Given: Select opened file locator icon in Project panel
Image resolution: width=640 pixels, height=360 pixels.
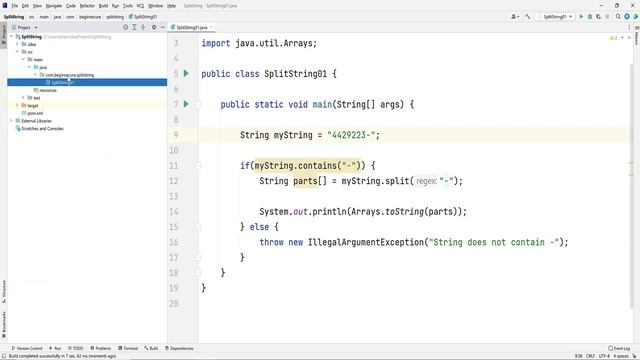Looking at the screenshot, I should pyautogui.click(x=125, y=27).
